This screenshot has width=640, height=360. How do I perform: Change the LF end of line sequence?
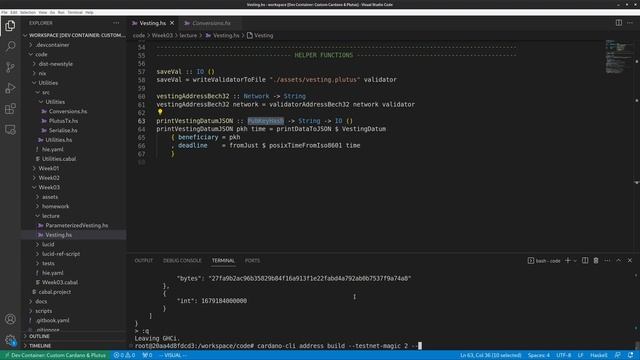point(581,355)
